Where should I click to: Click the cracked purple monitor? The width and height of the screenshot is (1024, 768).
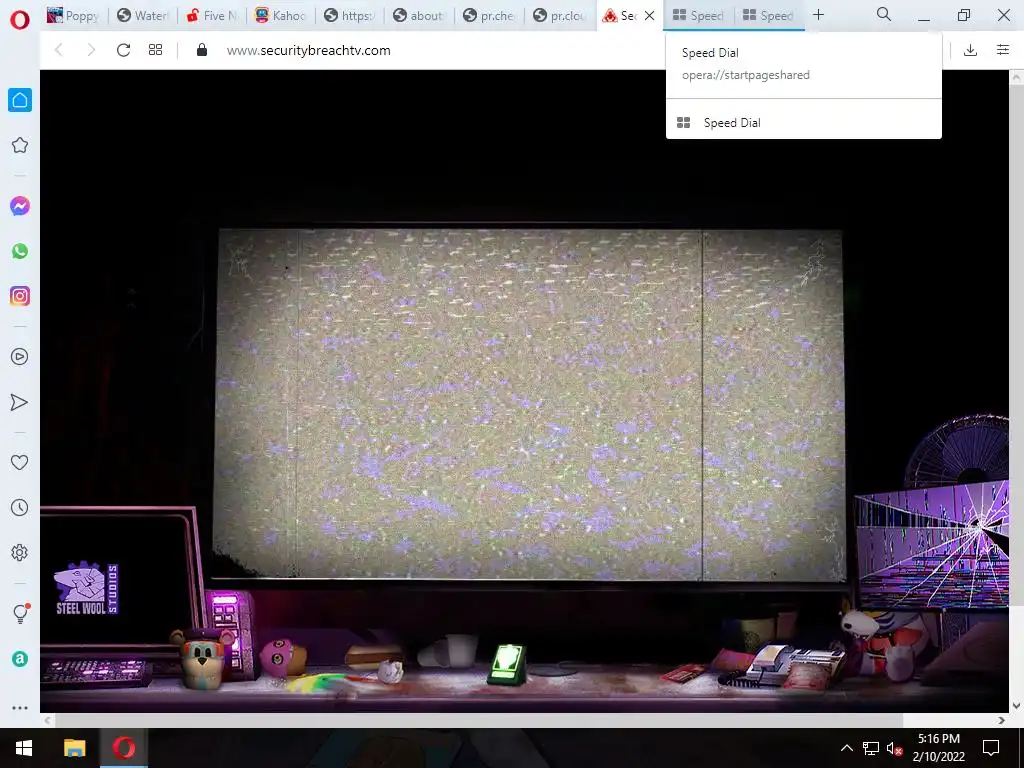coord(933,546)
